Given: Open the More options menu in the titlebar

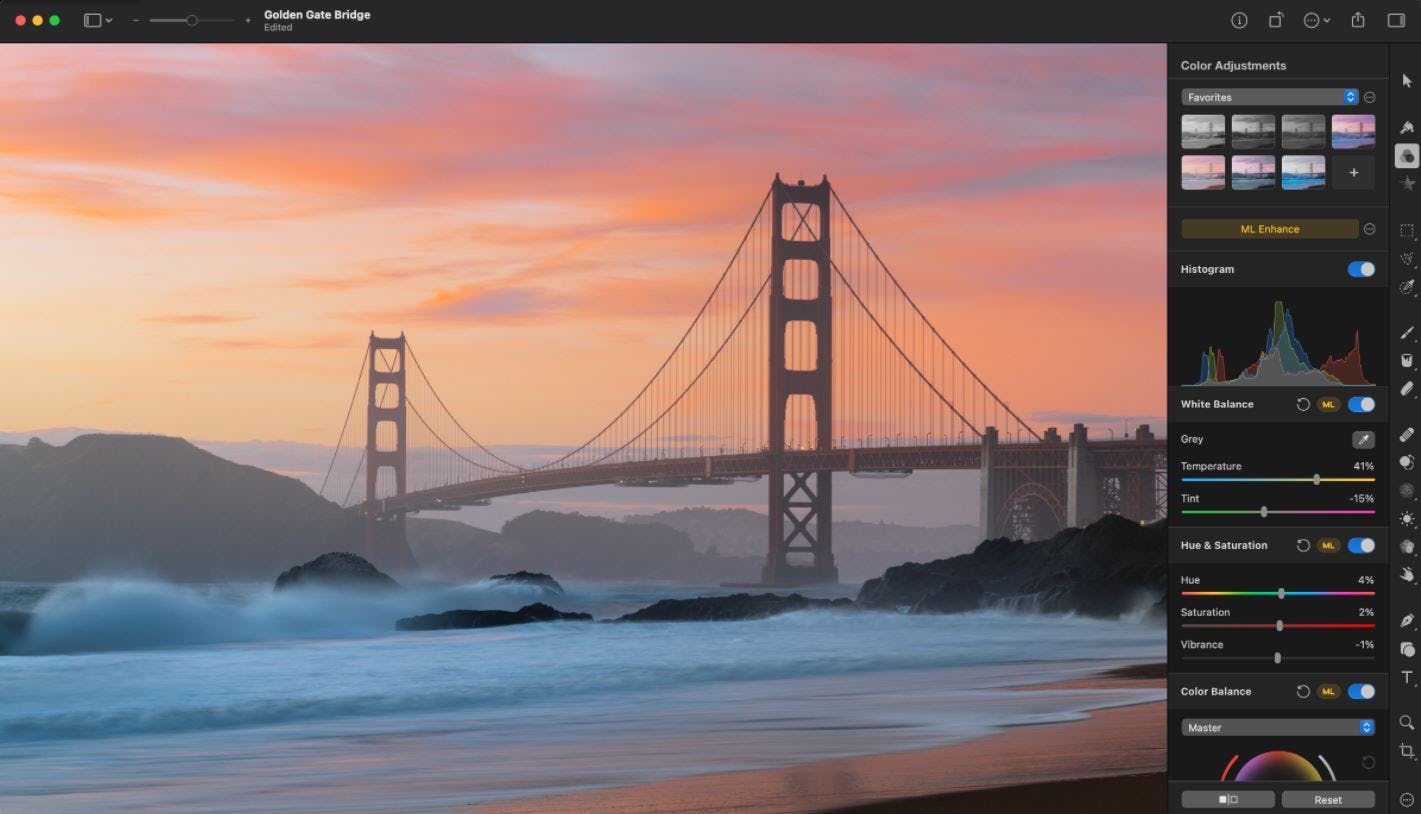Looking at the screenshot, I should pyautogui.click(x=1313, y=20).
